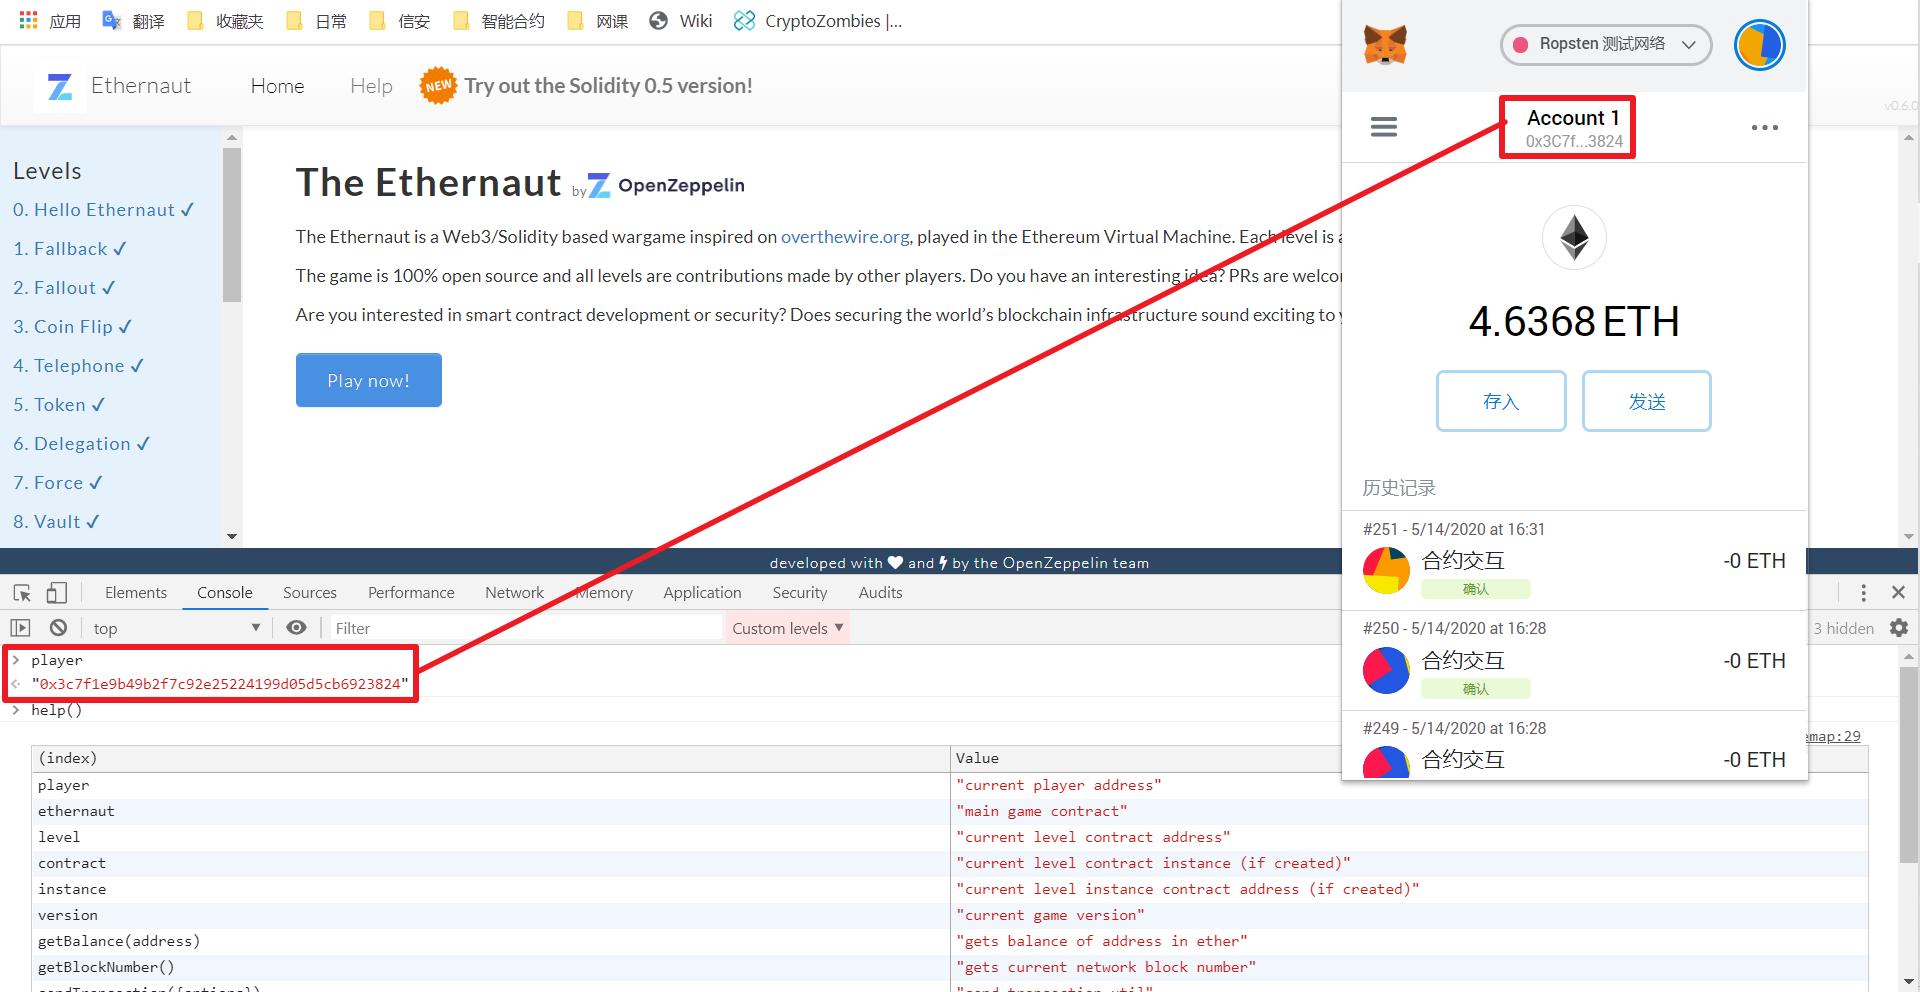Image resolution: width=1920 pixels, height=992 pixels.
Task: Close the DevTools panel
Action: (x=1898, y=593)
